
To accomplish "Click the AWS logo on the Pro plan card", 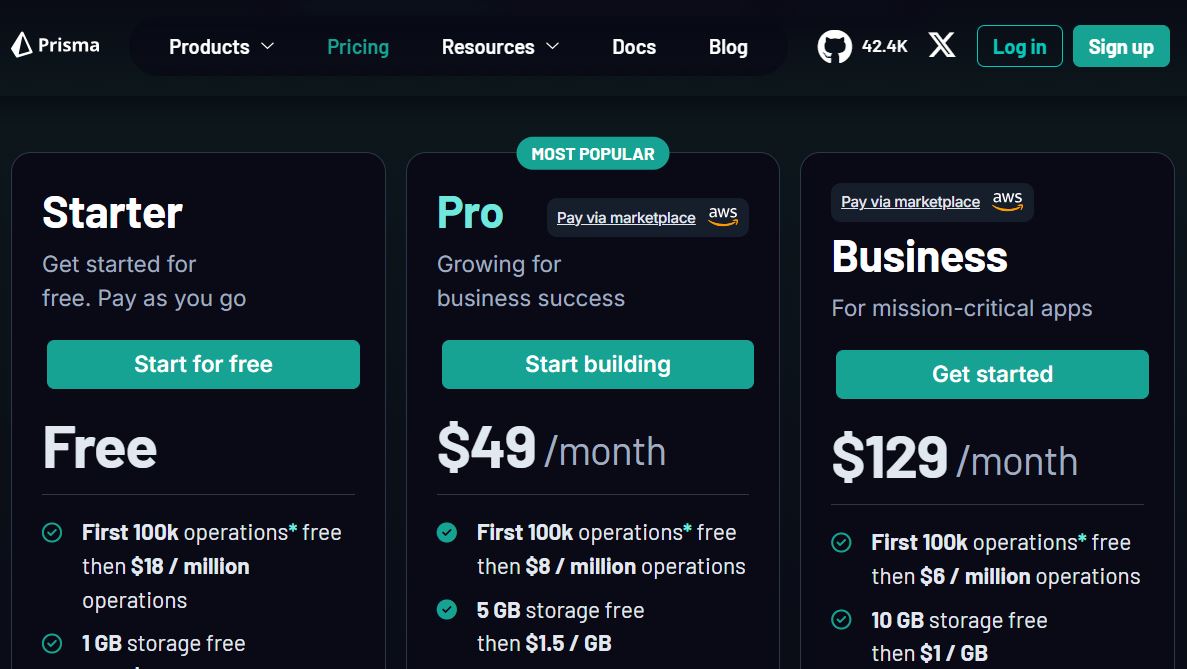I will click(x=723, y=217).
